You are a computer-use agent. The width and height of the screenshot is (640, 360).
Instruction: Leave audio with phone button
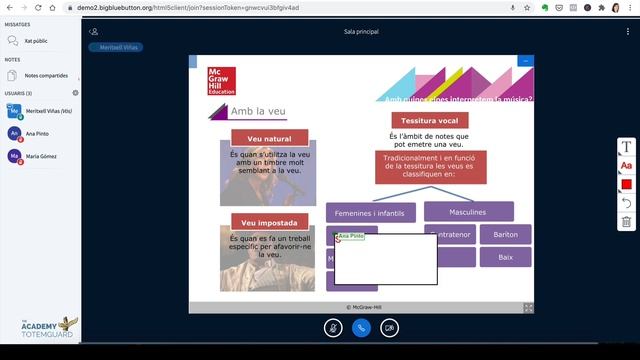(x=361, y=328)
